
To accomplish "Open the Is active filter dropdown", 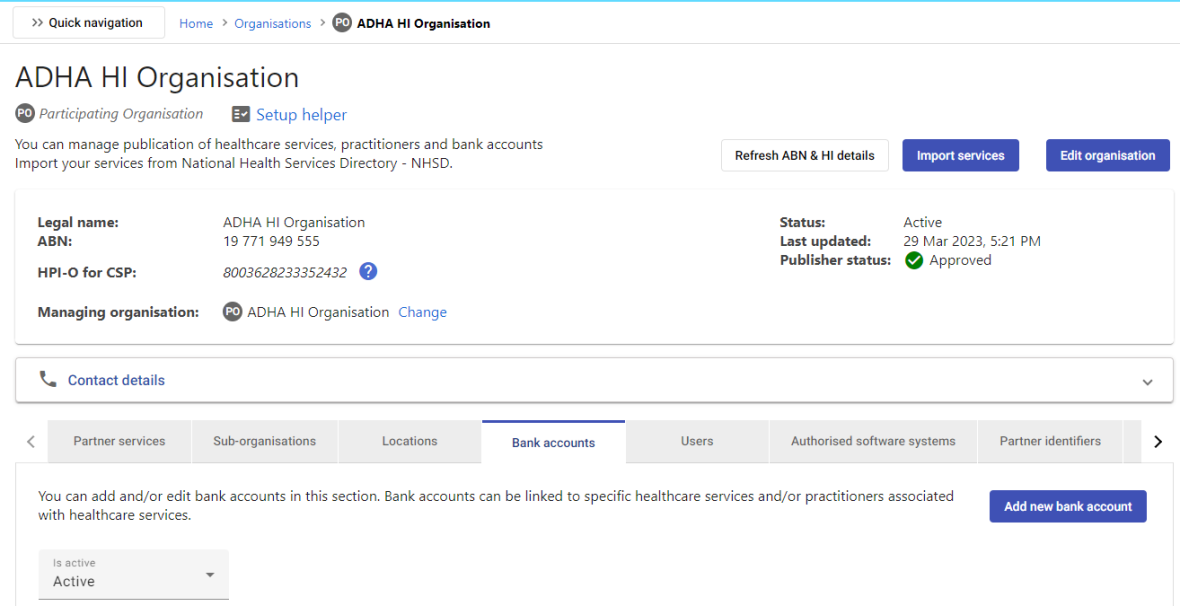I will (x=133, y=574).
